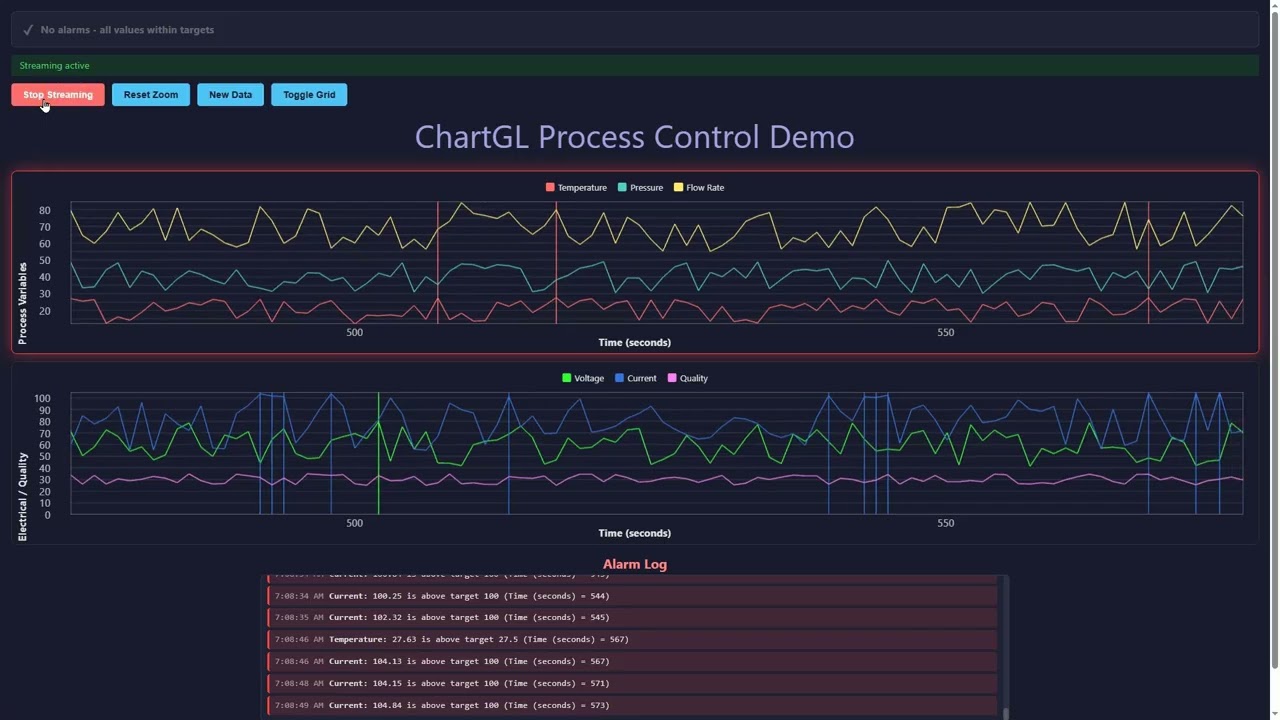This screenshot has height=720, width=1280.
Task: Click the checkmark icon in the alarm banner
Action: pyautogui.click(x=28, y=30)
